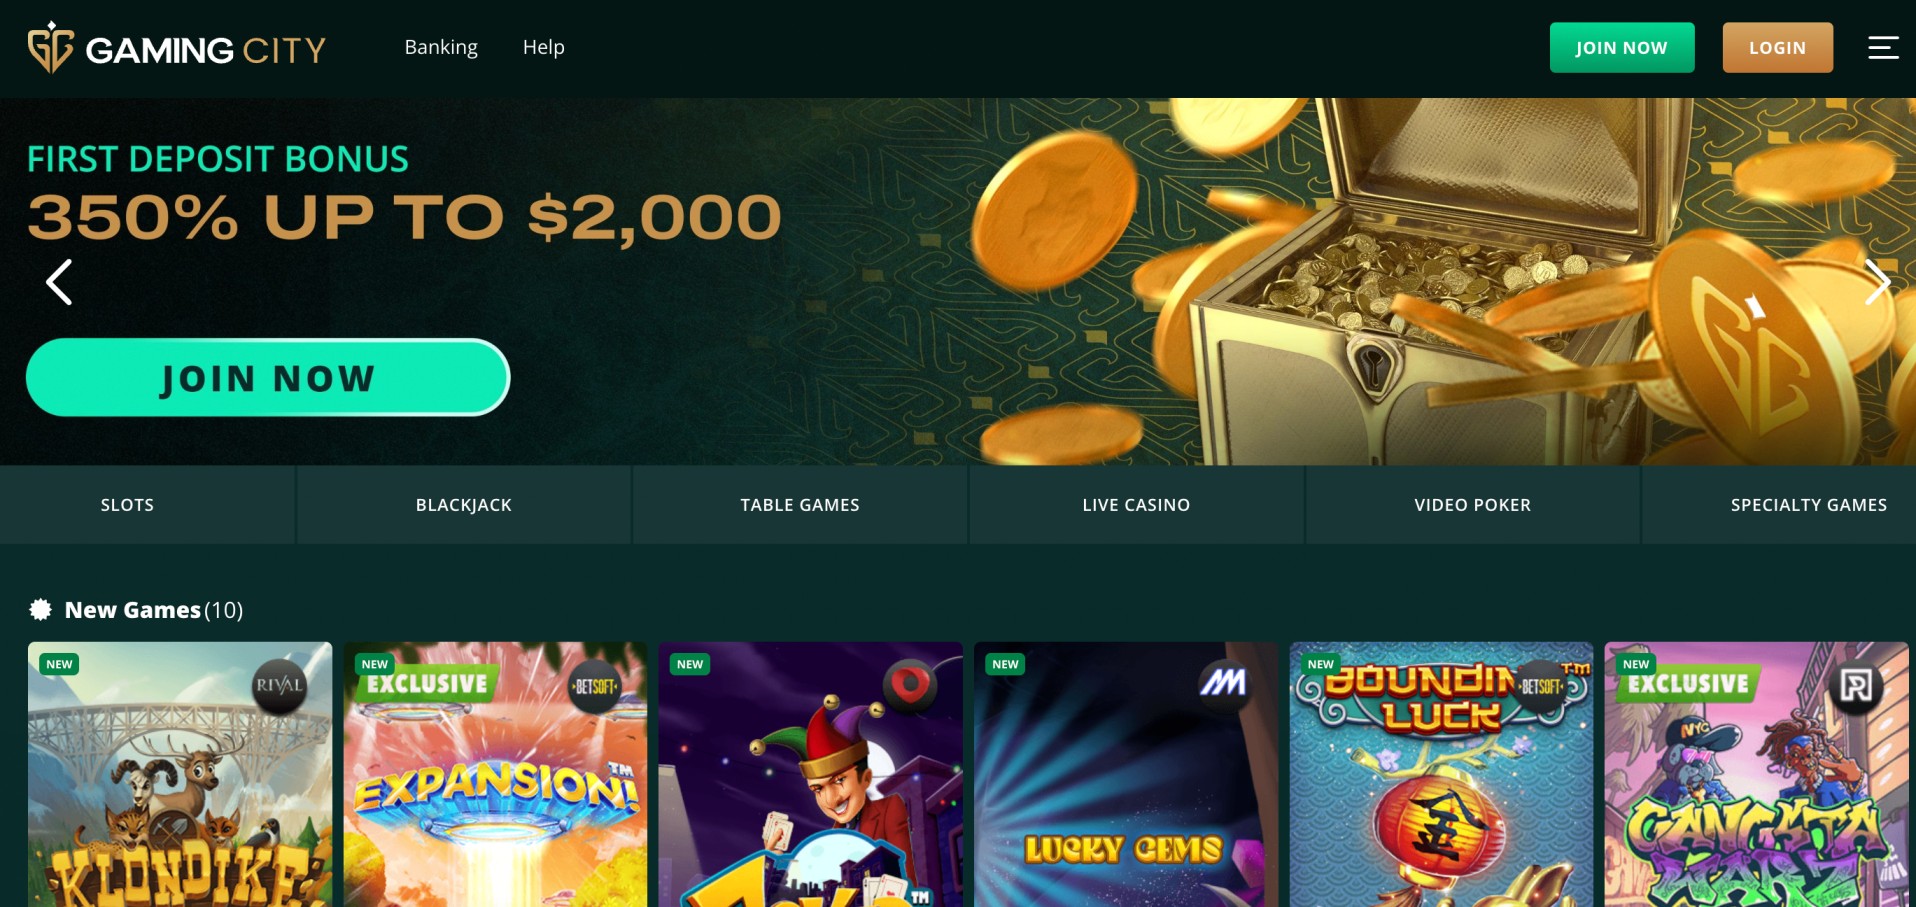Image resolution: width=1916 pixels, height=907 pixels.
Task: Click the Gaming City logo
Action: [177, 48]
